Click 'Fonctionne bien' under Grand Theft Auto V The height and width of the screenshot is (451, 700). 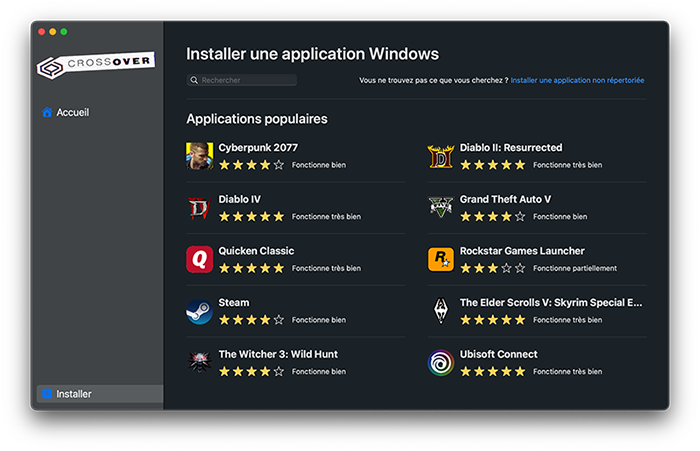[x=560, y=217]
